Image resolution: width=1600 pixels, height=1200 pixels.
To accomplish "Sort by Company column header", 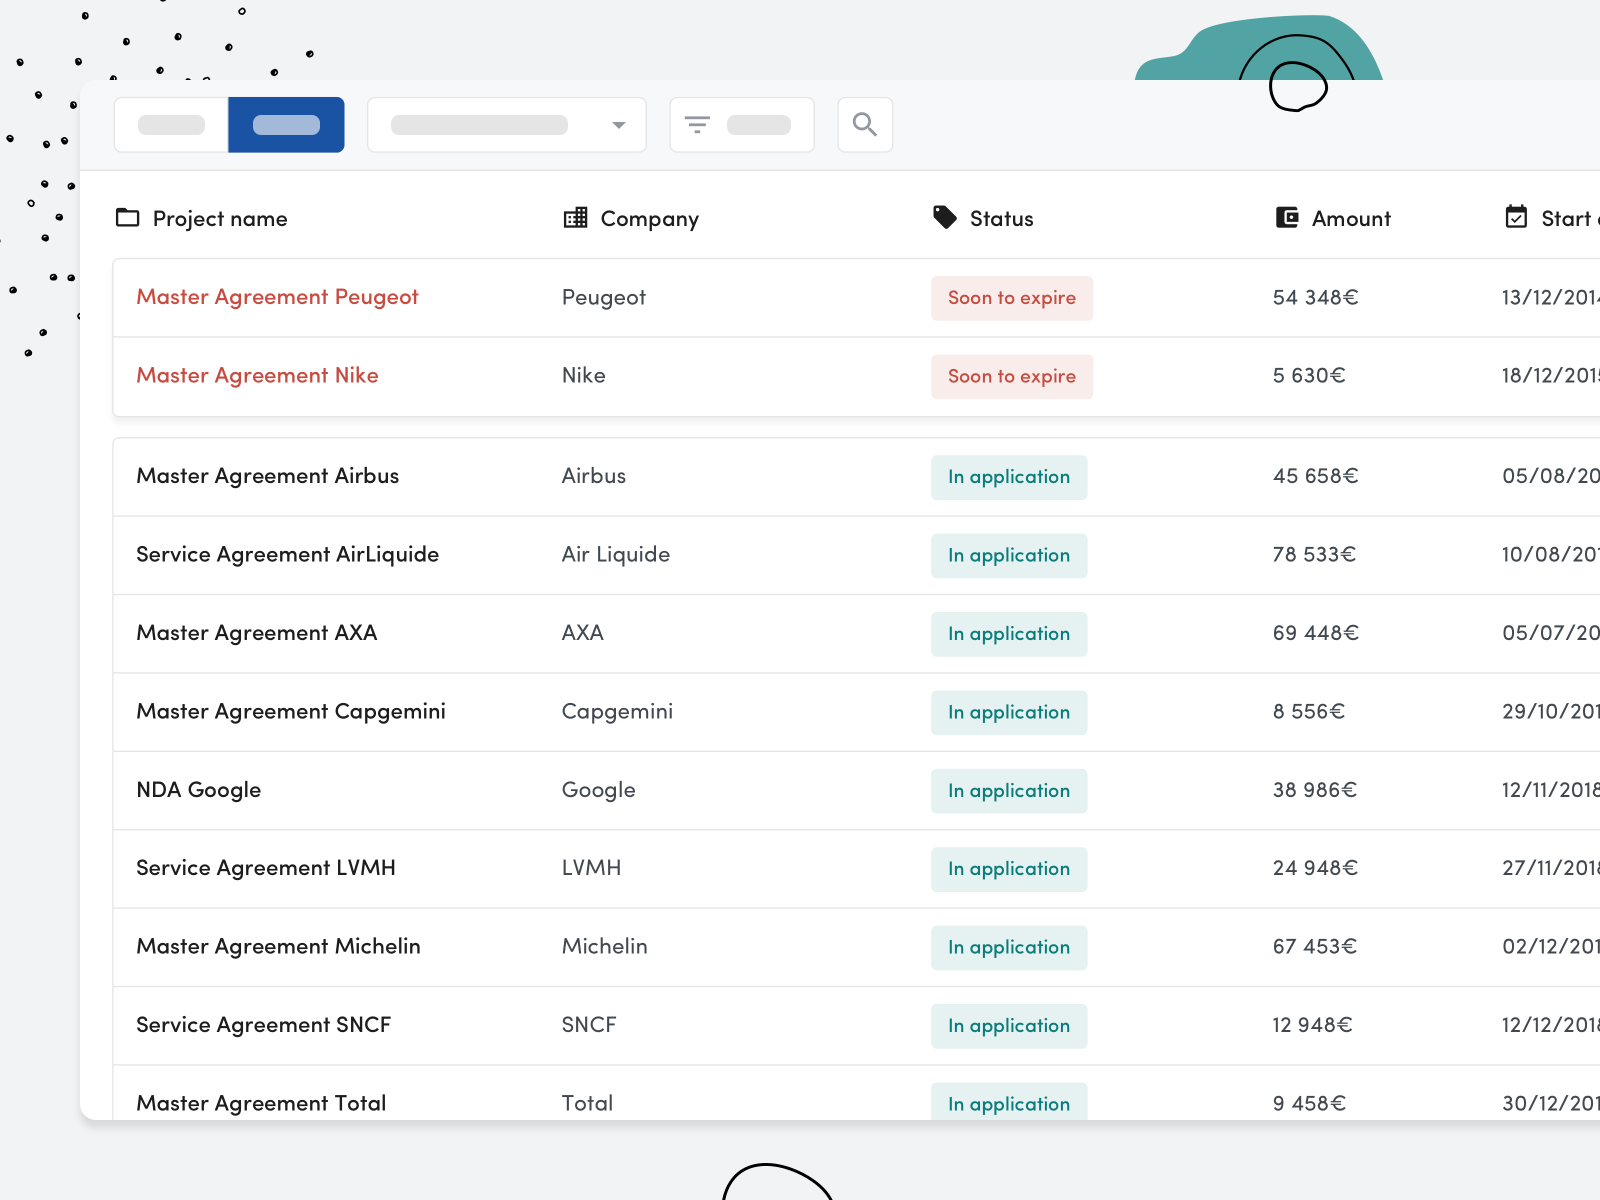I will click(x=649, y=219).
